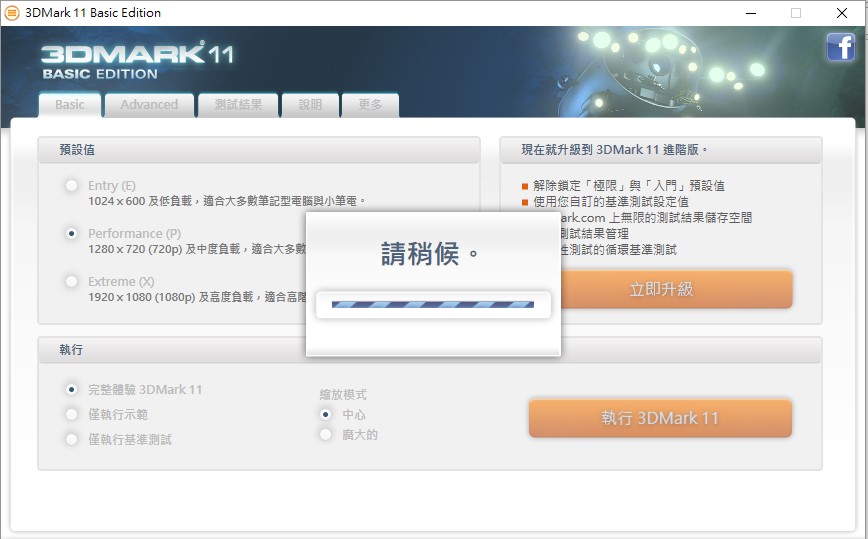Click the 請稍候 dialog text
This screenshot has width=868, height=539.
[430, 254]
